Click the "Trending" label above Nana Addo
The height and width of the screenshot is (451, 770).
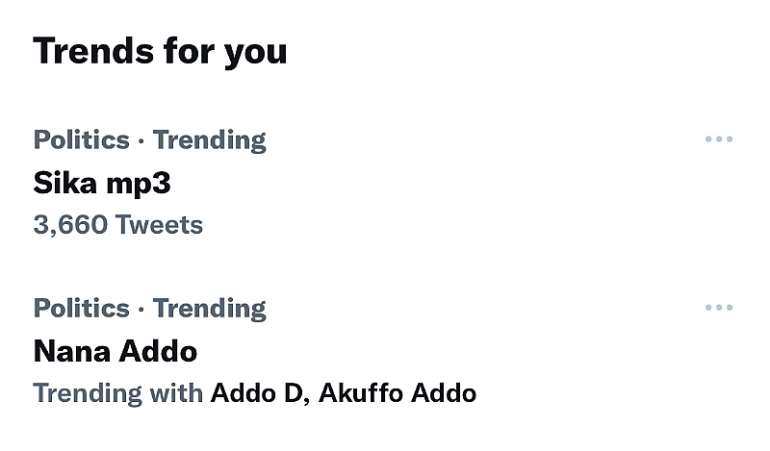[209, 307]
